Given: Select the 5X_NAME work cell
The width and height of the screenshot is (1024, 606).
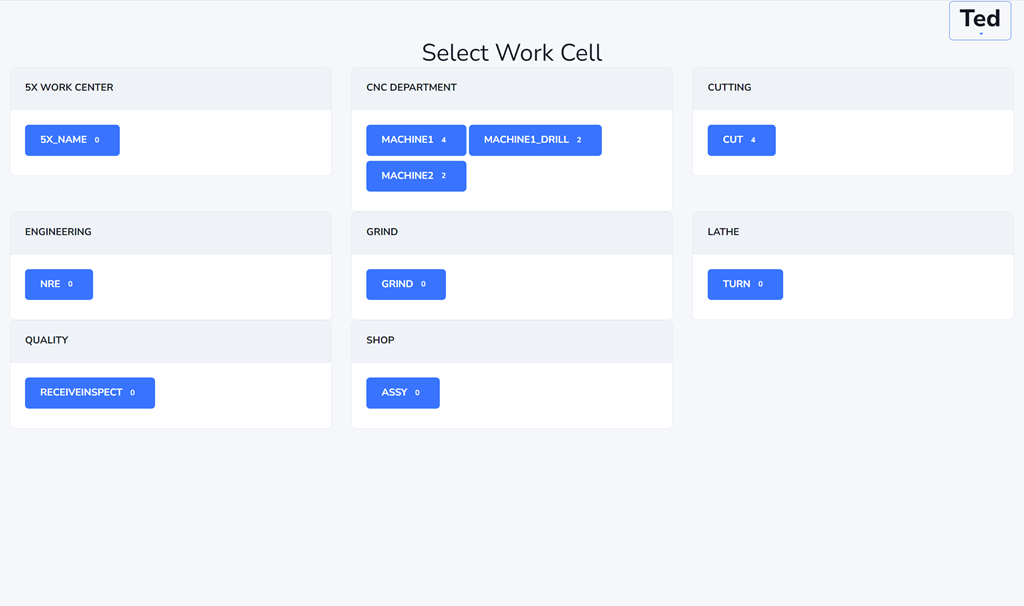Looking at the screenshot, I should [72, 140].
